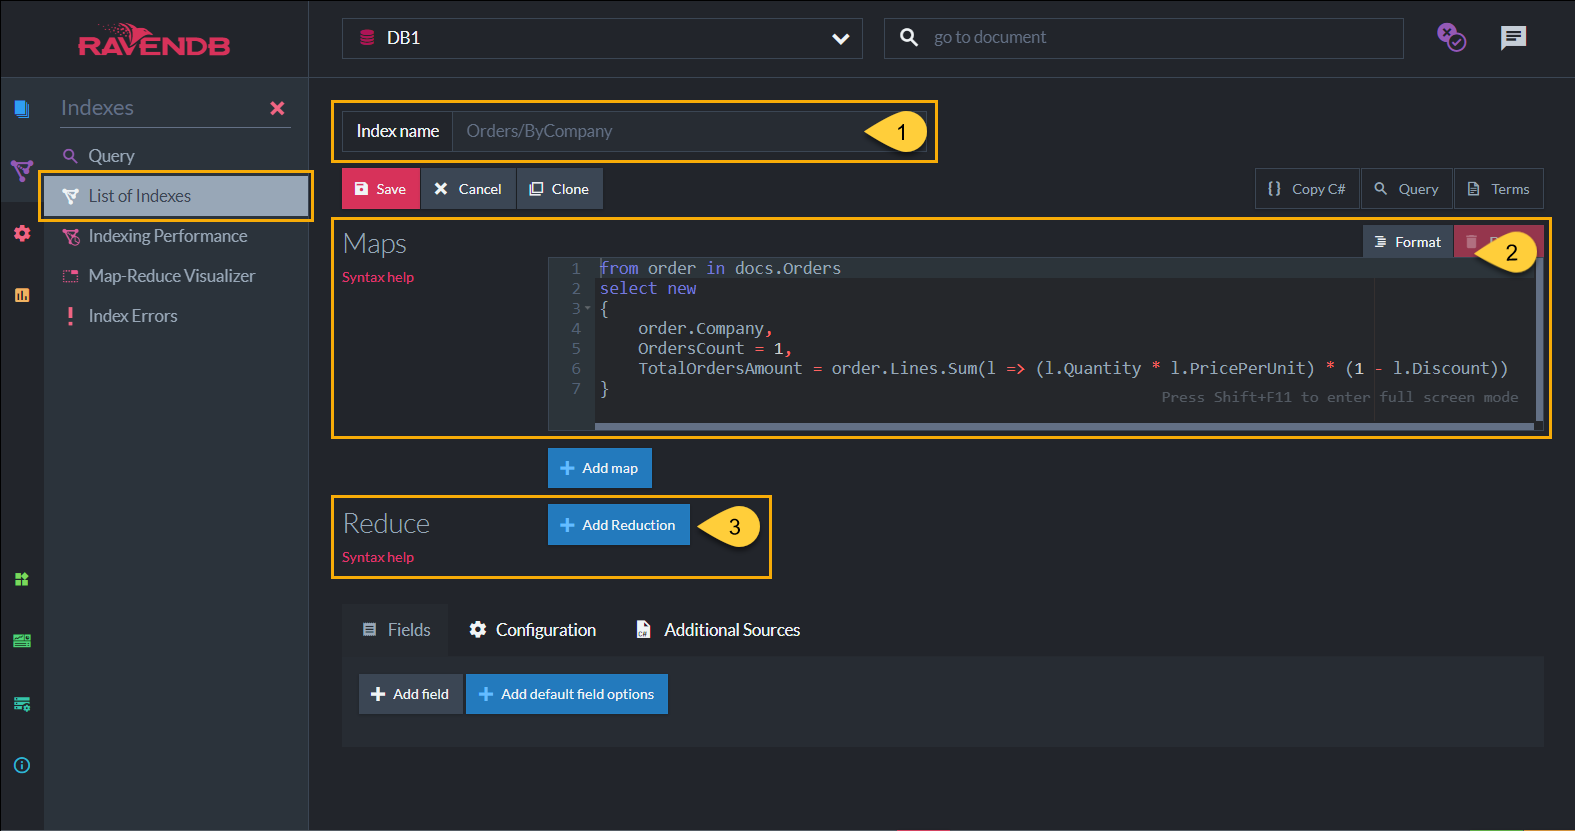Add a new map
This screenshot has height=831, width=1575.
point(600,468)
